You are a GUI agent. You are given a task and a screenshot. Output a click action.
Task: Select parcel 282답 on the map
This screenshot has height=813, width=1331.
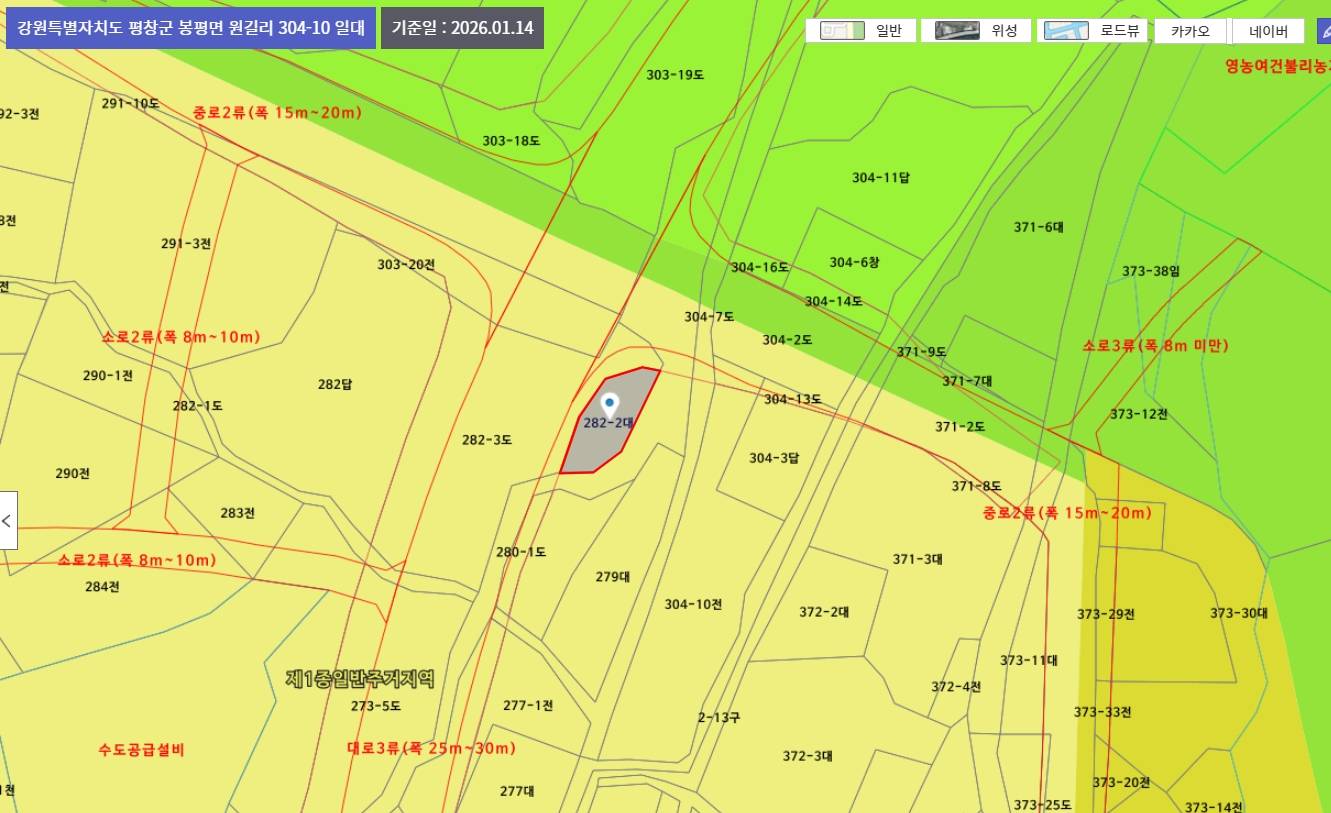click(x=334, y=384)
